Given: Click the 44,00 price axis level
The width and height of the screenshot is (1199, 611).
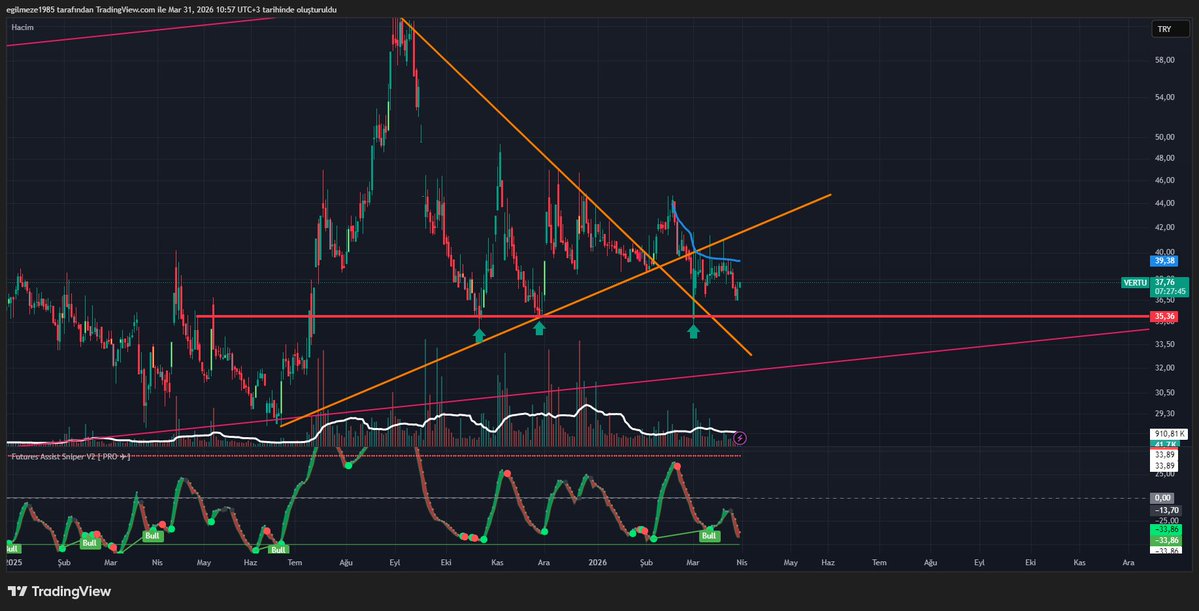Looking at the screenshot, I should click(1165, 203).
